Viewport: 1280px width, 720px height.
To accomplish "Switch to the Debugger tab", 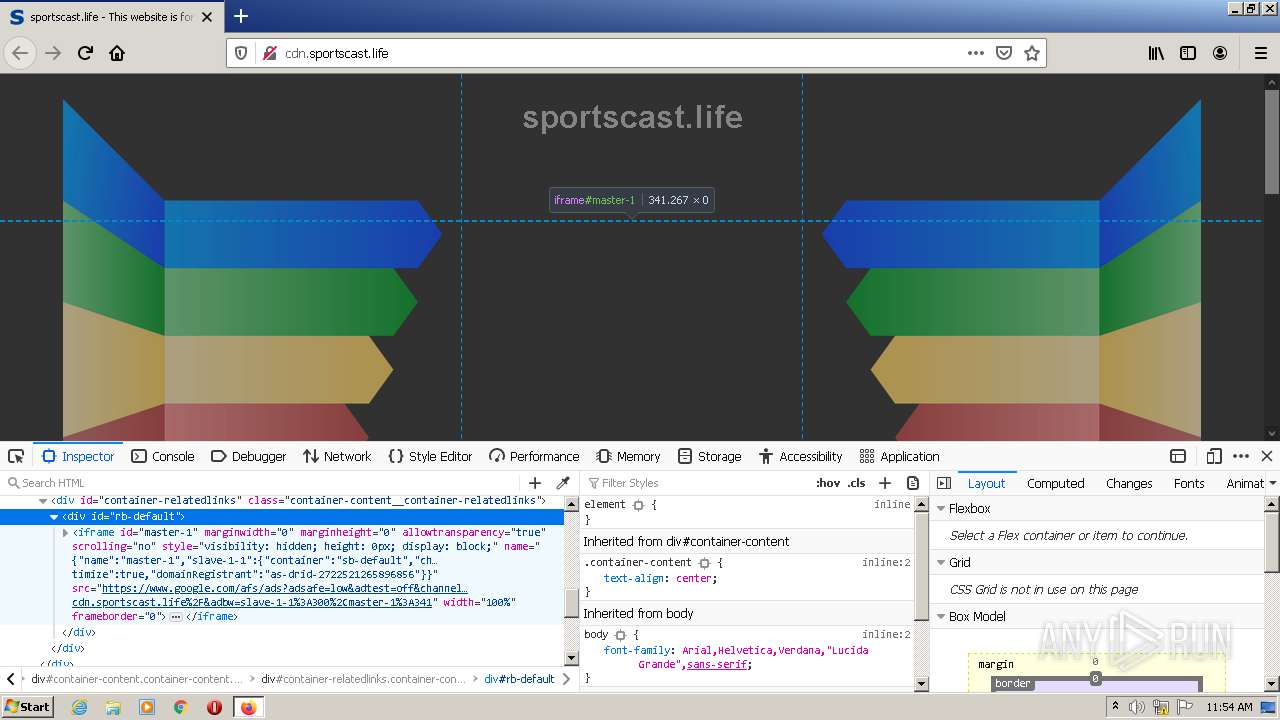I will [249, 456].
